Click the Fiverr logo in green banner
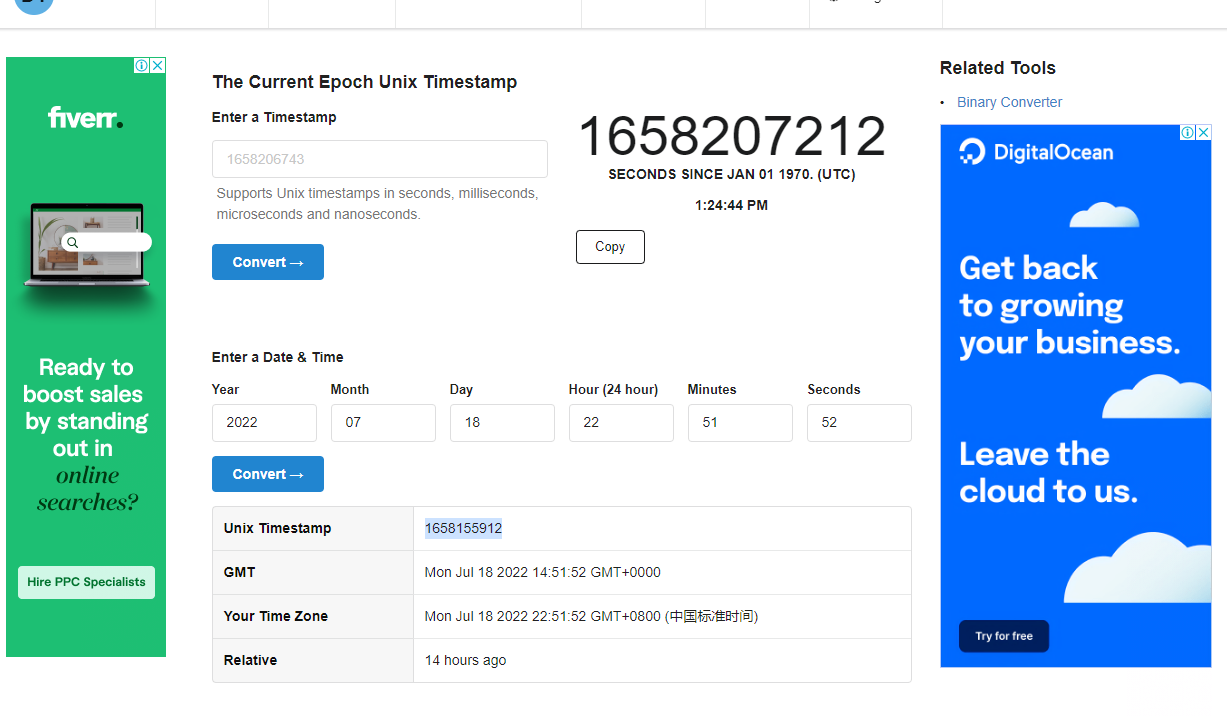Image resolution: width=1227 pixels, height=717 pixels. click(86, 118)
